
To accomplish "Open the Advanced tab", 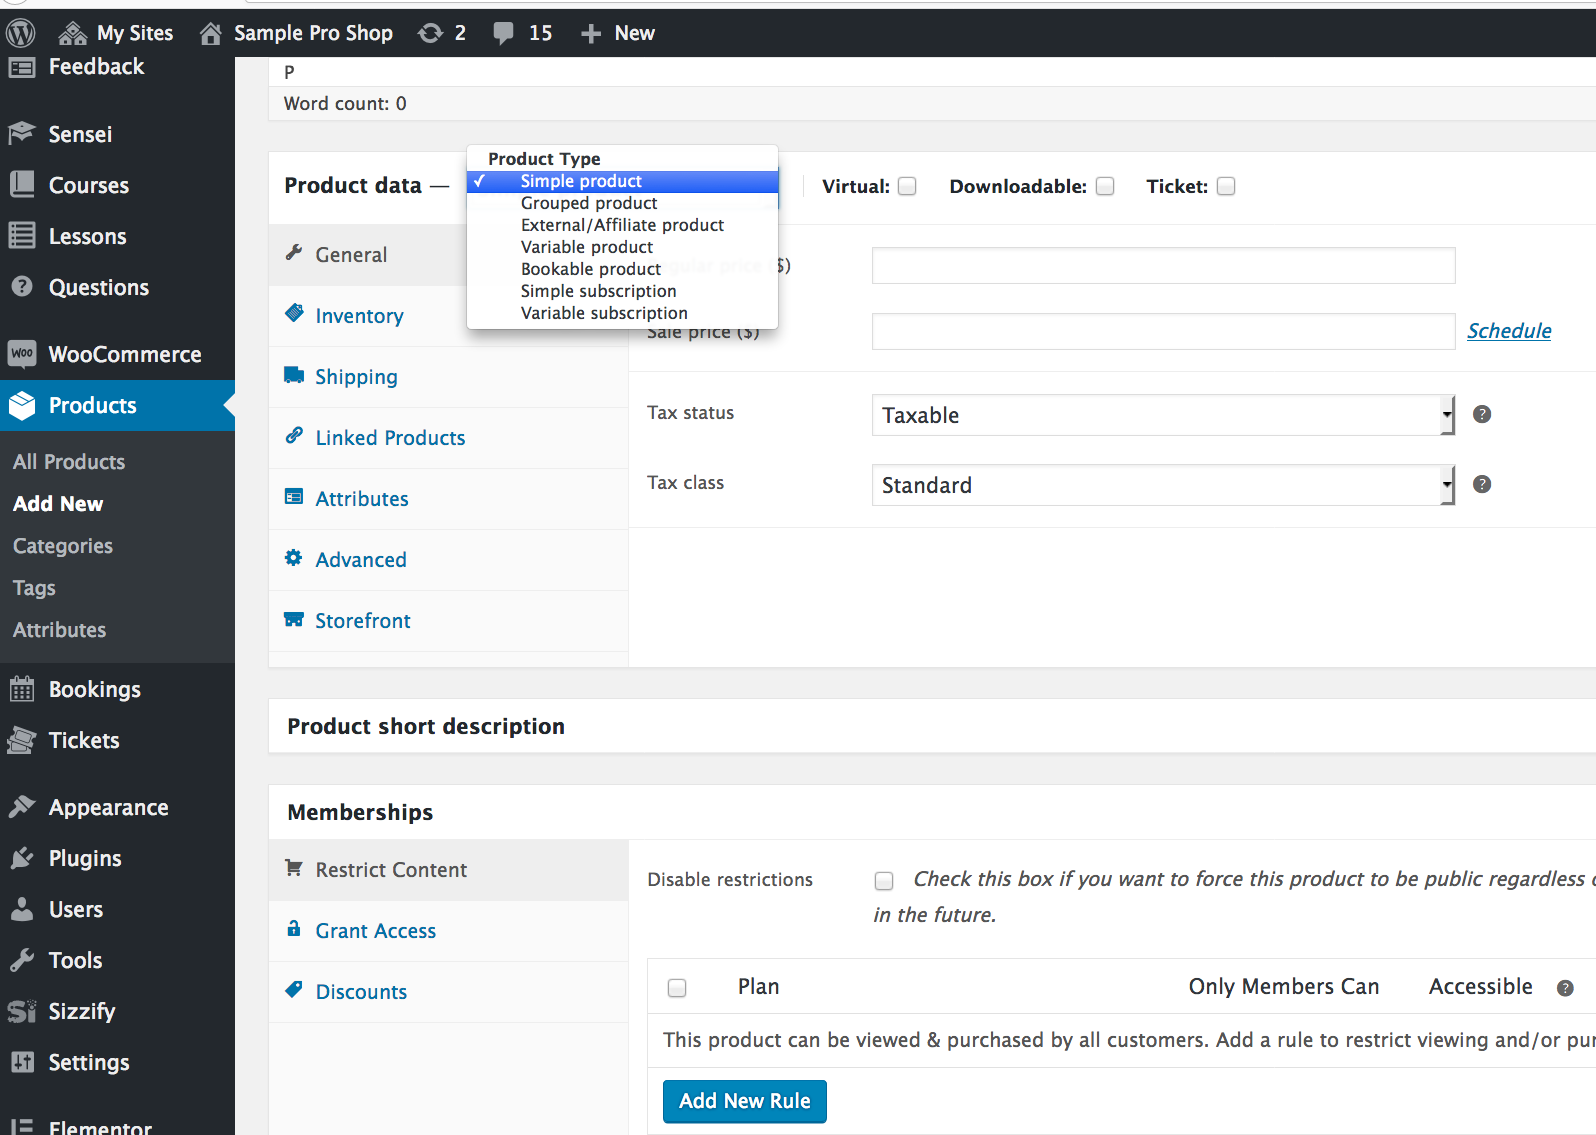I will pos(448,560).
